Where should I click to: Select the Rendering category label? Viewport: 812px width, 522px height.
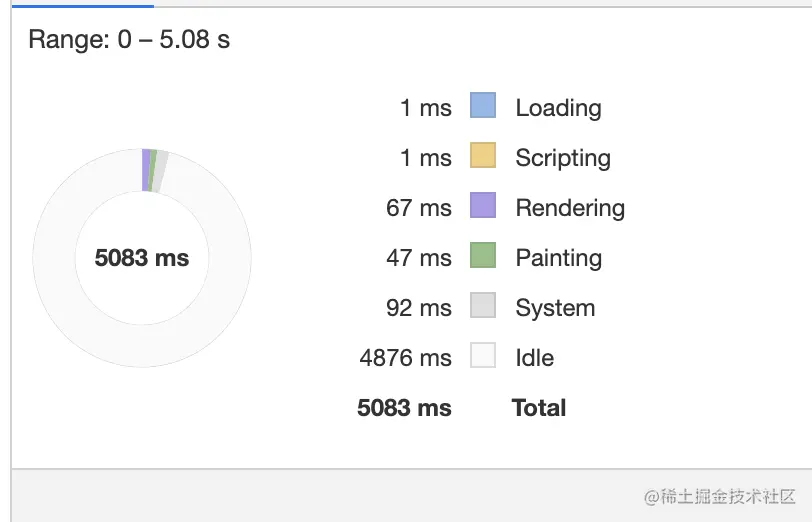(x=570, y=208)
